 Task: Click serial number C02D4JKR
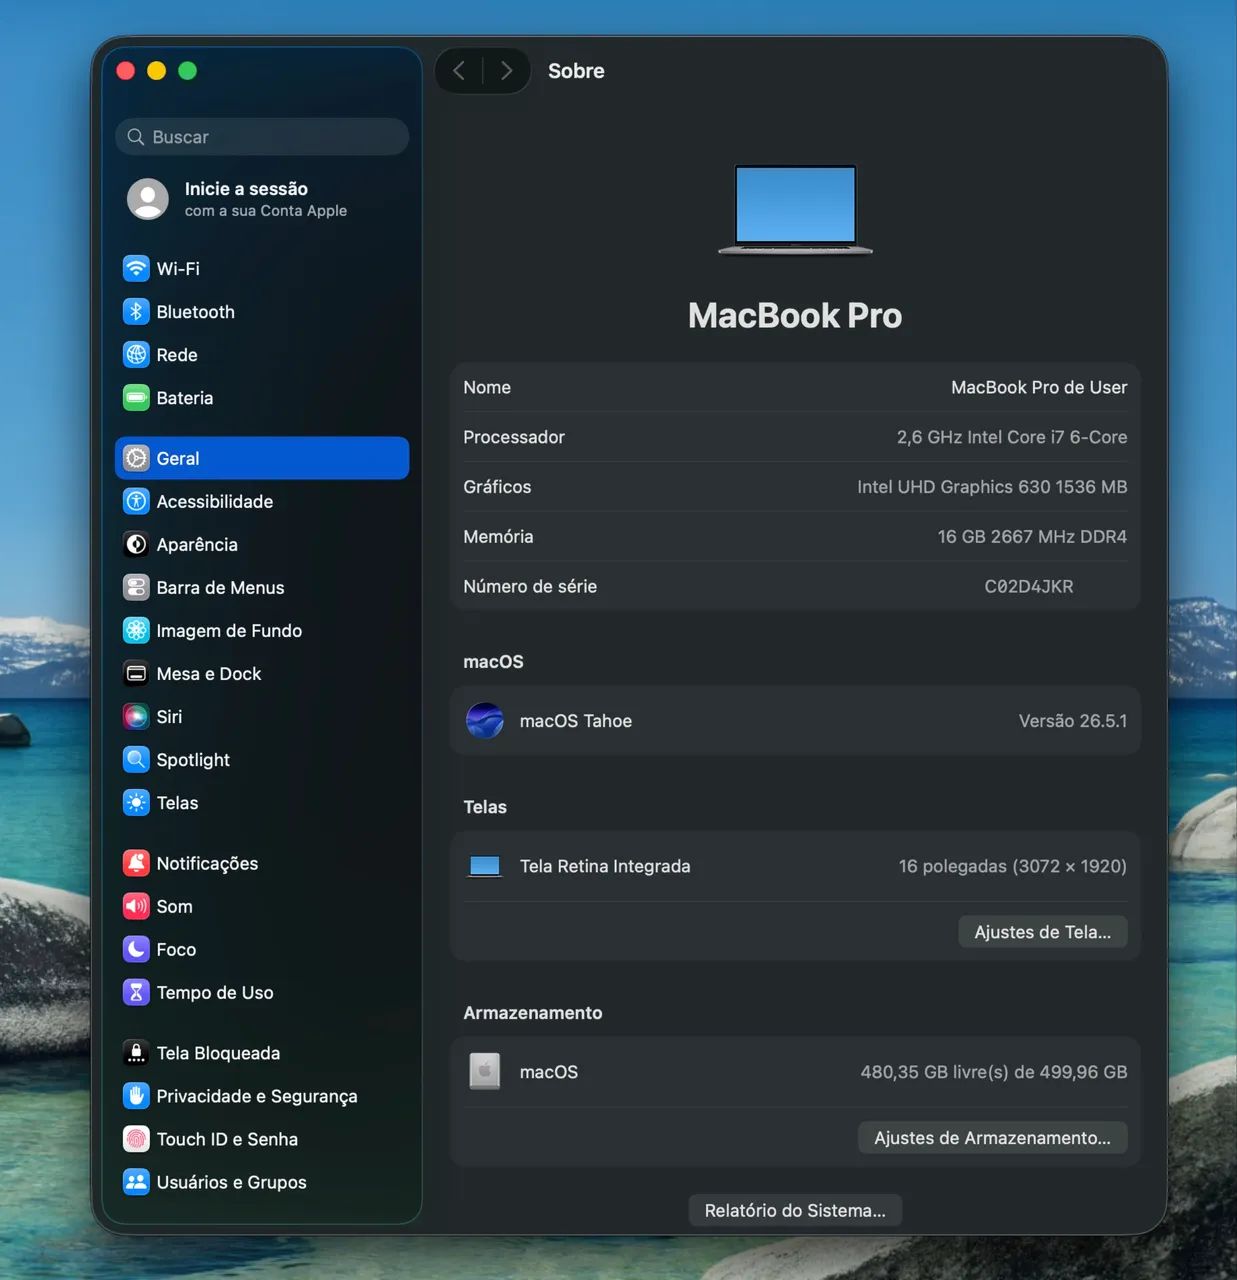pyautogui.click(x=1028, y=586)
